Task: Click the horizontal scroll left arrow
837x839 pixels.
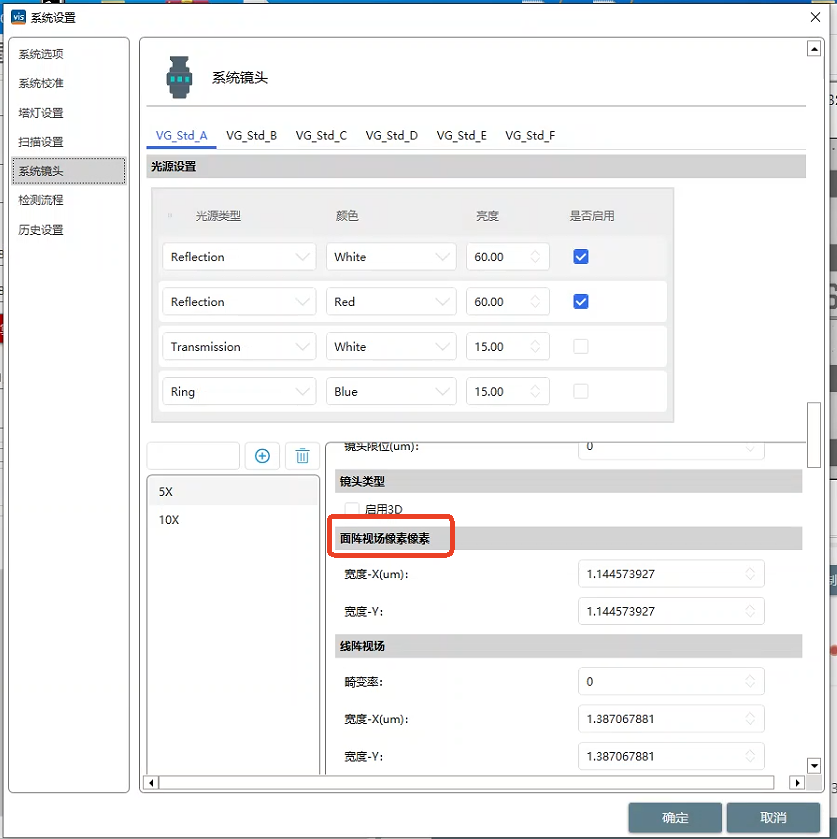Action: [152, 782]
